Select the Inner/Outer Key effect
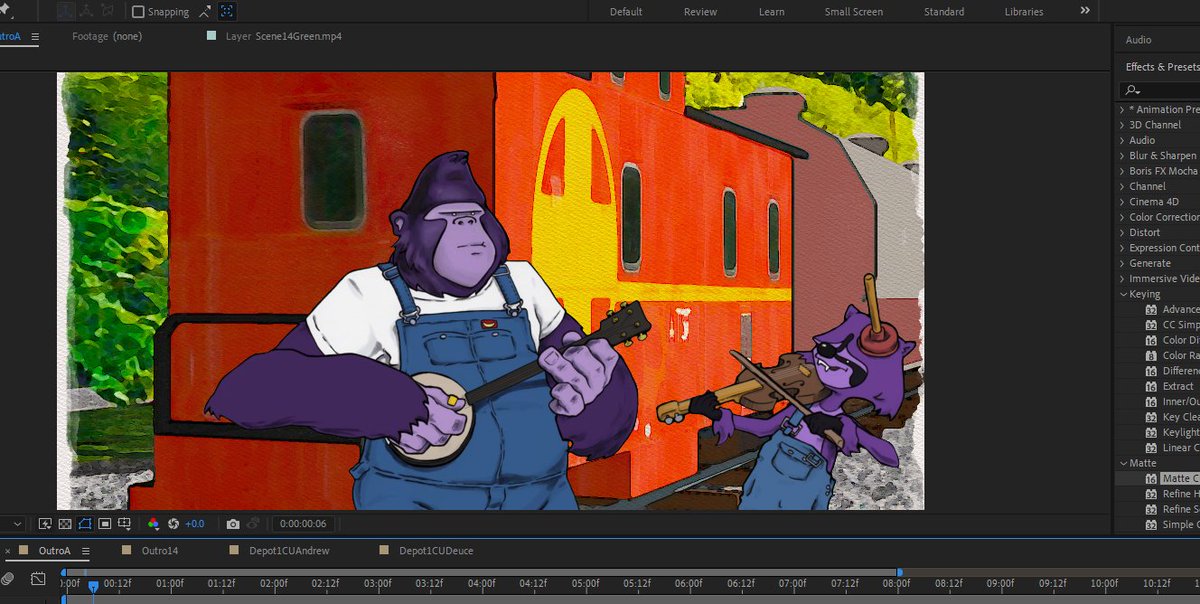Image resolution: width=1200 pixels, height=604 pixels. tap(1180, 401)
